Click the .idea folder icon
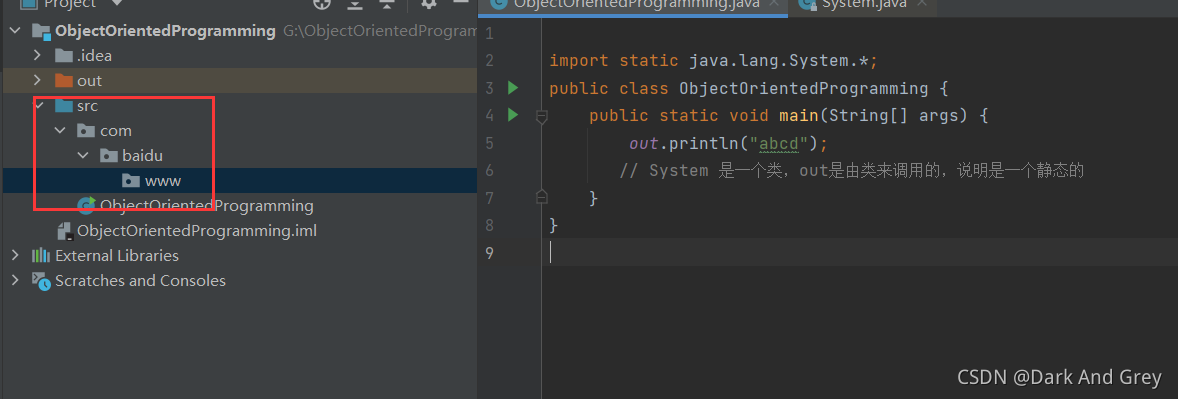1178x399 pixels. (x=64, y=56)
